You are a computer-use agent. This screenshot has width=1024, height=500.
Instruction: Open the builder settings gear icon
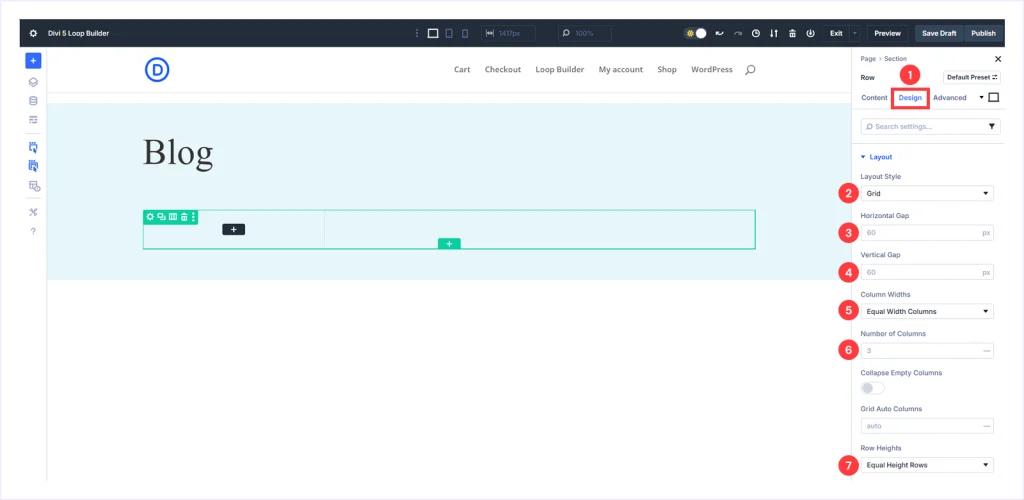(x=33, y=33)
